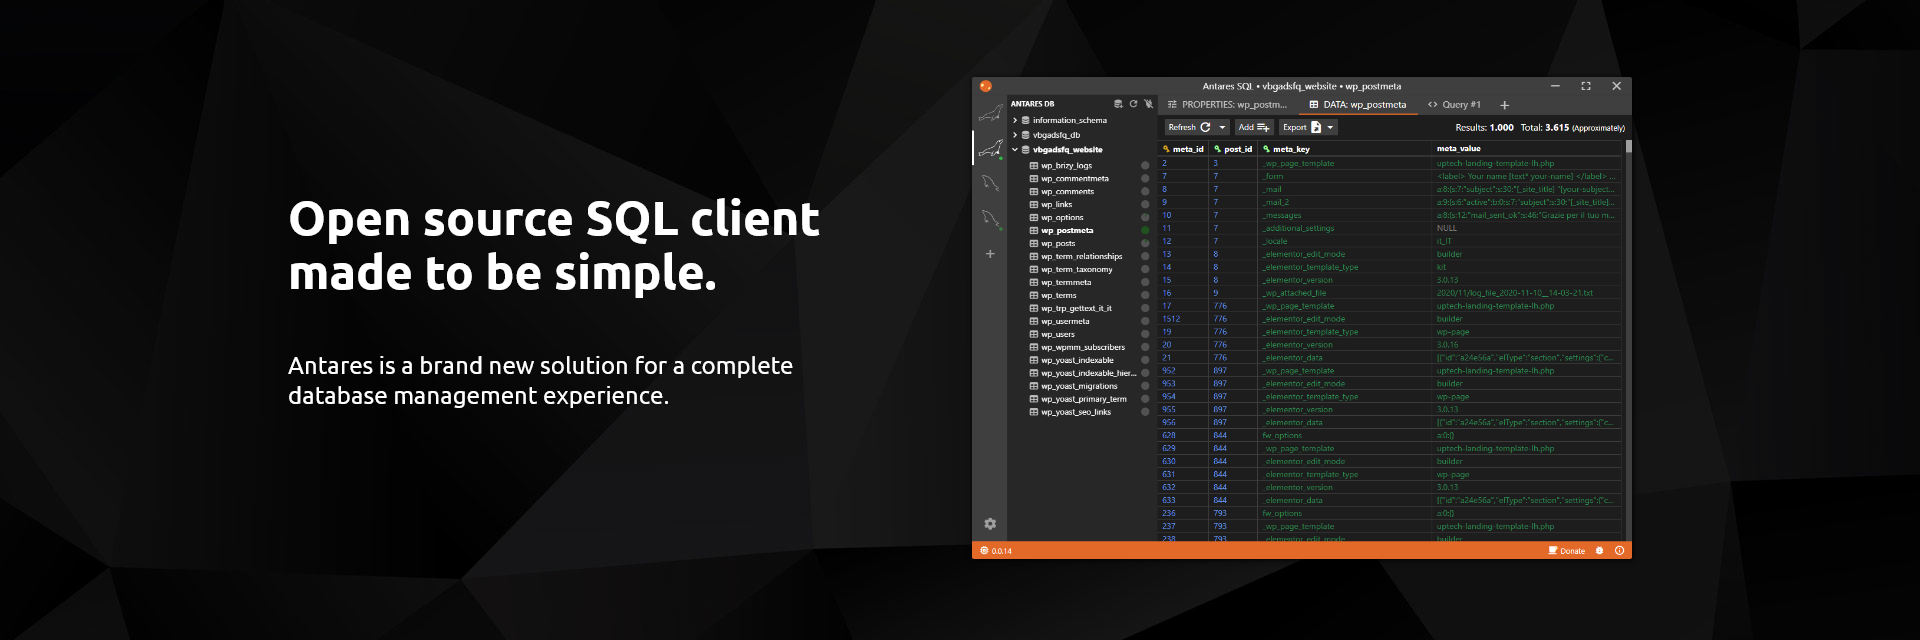The height and width of the screenshot is (640, 1920).
Task: Select the cell with meta_key _form
Action: tap(1345, 177)
